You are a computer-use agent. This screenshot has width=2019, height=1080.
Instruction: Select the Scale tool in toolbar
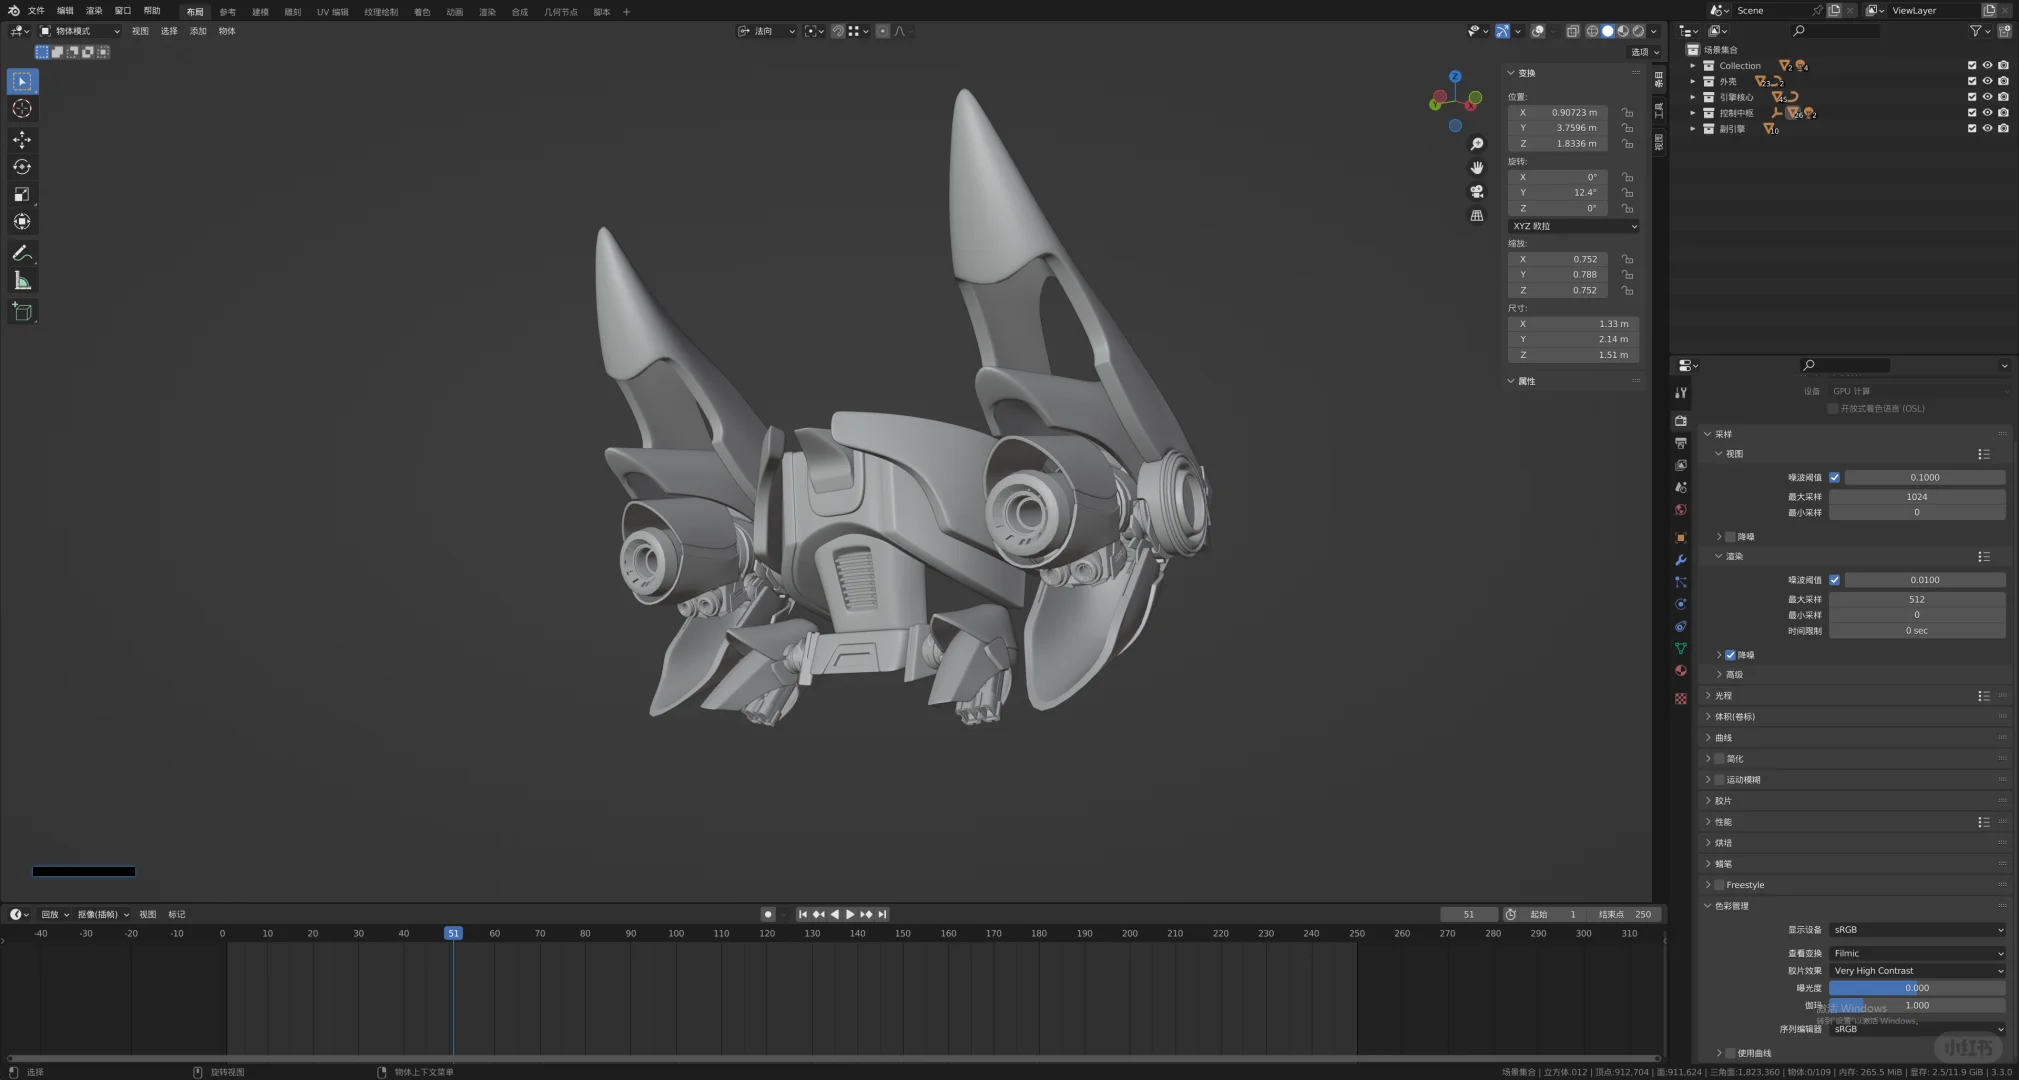pyautogui.click(x=22, y=194)
